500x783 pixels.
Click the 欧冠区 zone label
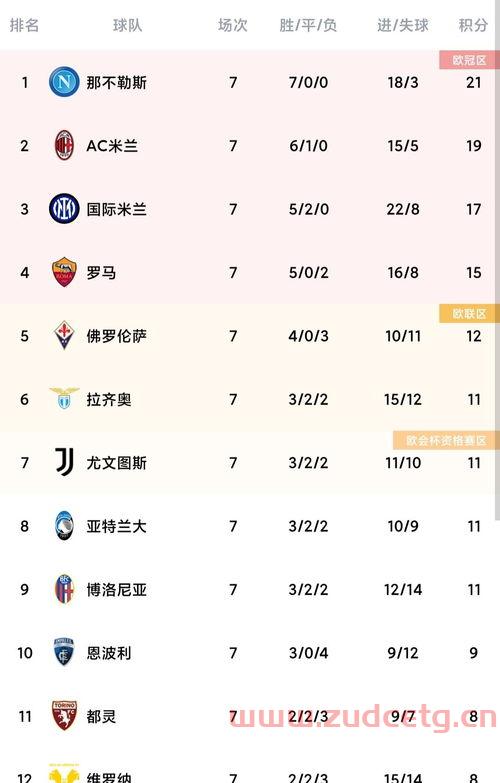[468, 60]
